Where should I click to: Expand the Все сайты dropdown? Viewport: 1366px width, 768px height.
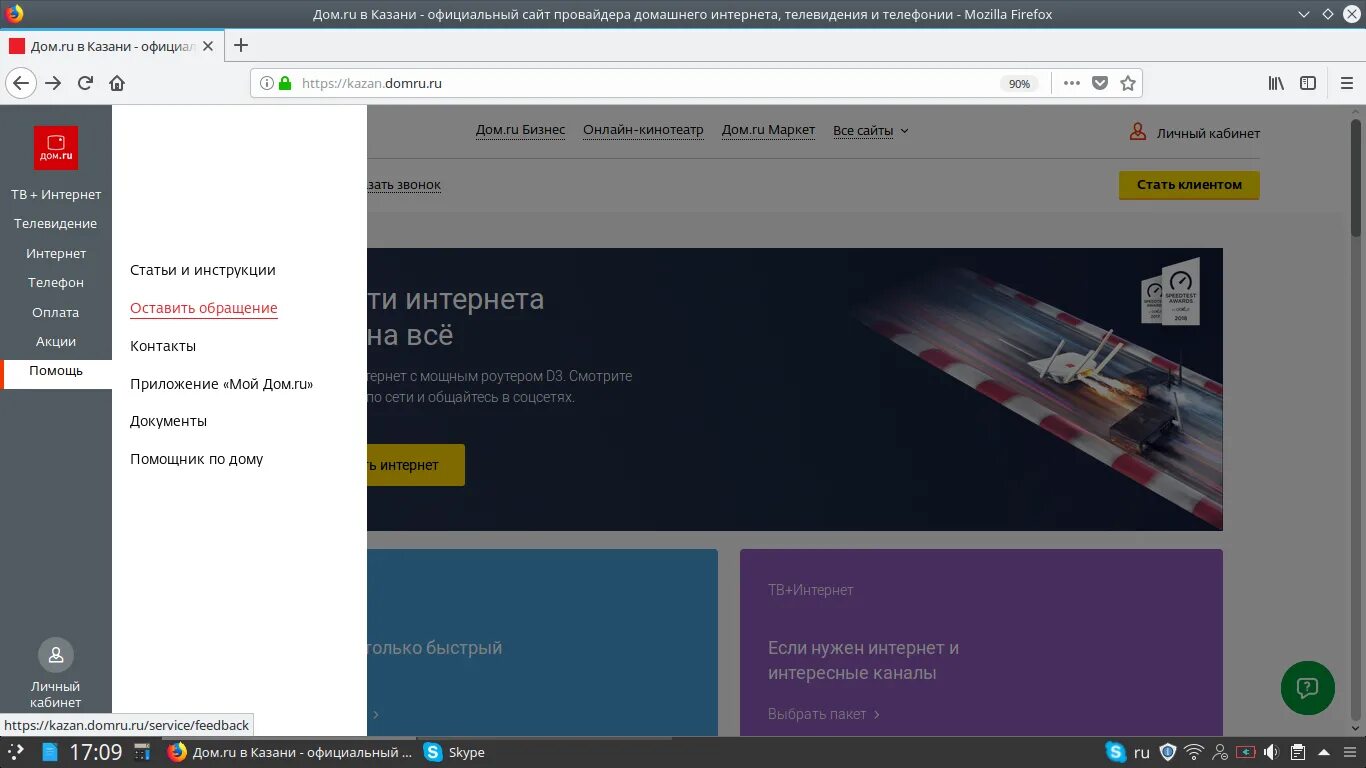point(871,130)
